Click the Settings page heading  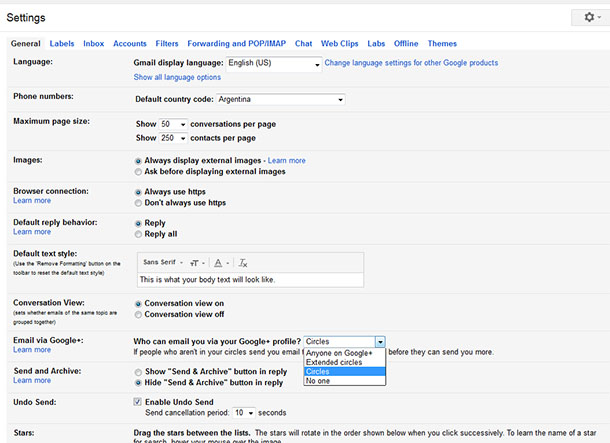point(26,18)
